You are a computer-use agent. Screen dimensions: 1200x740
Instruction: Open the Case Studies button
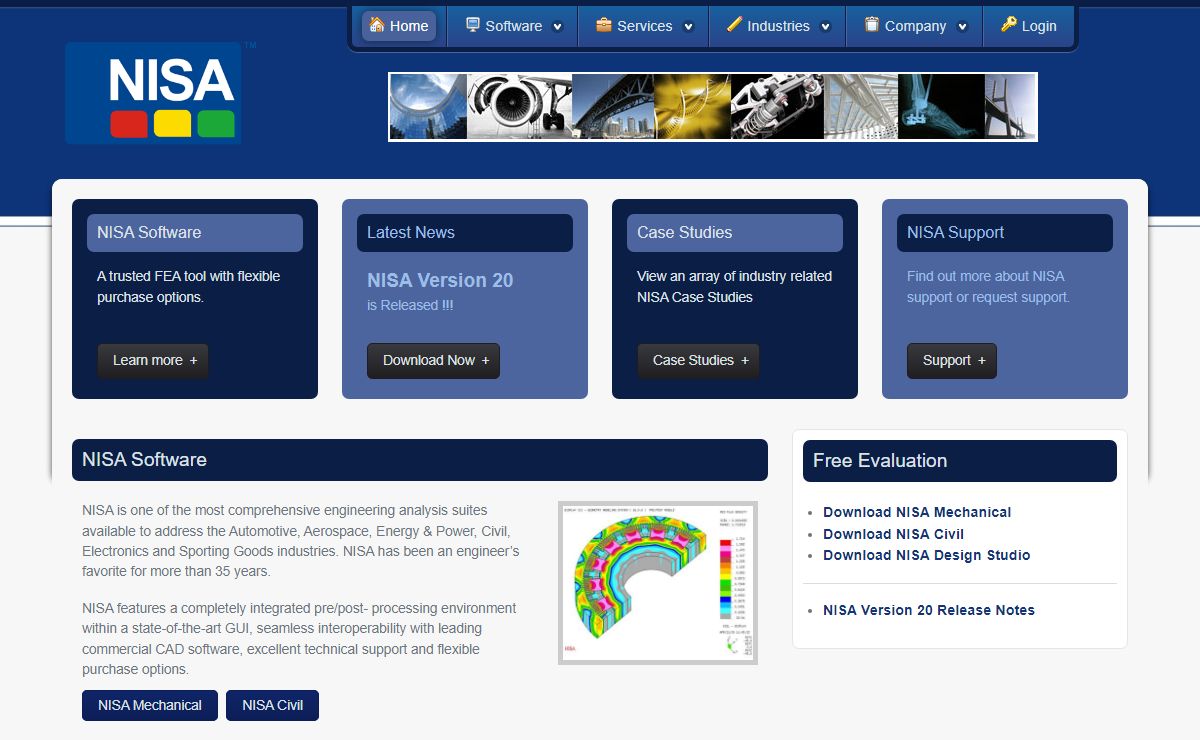pos(699,361)
